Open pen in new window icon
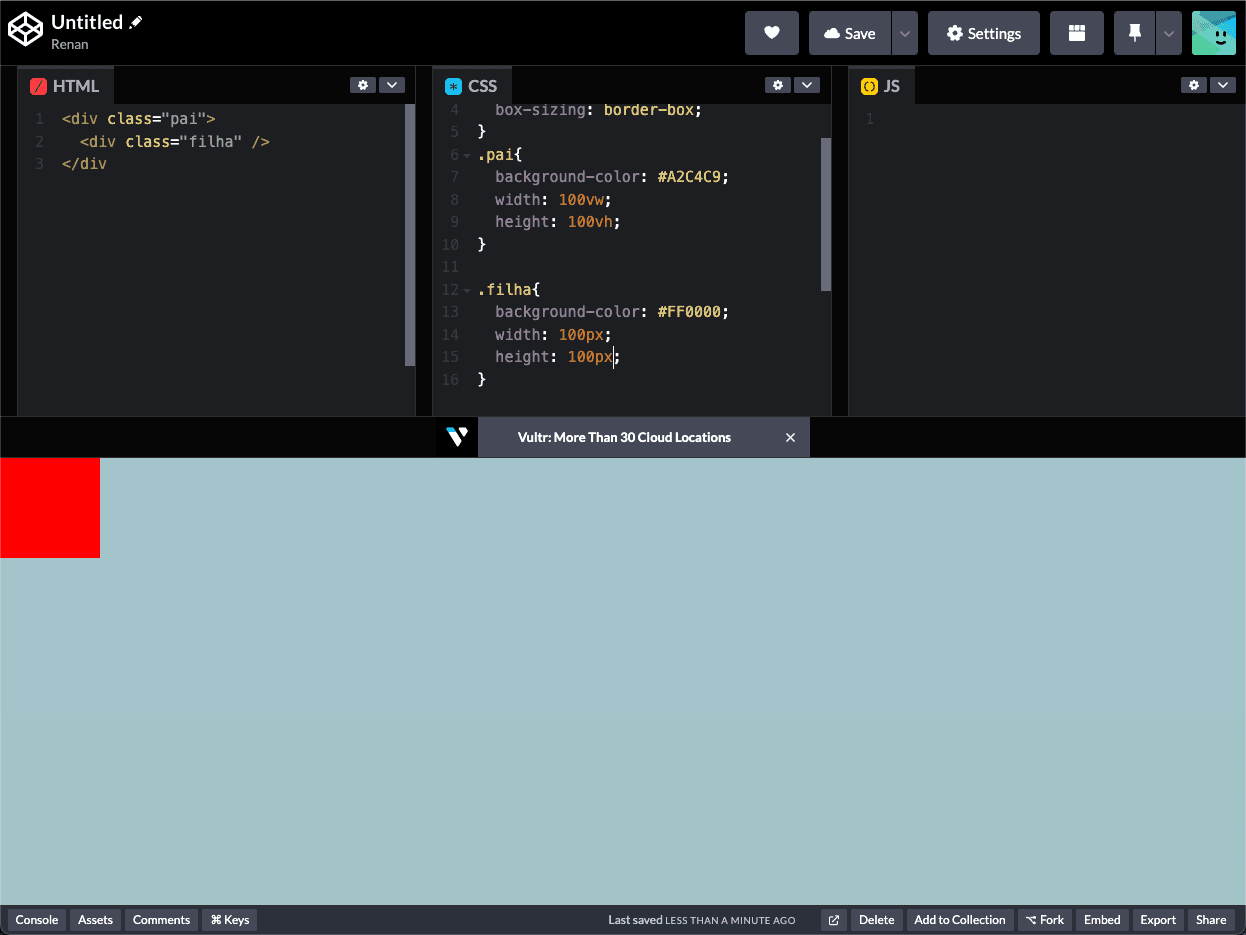1246x935 pixels. click(833, 920)
